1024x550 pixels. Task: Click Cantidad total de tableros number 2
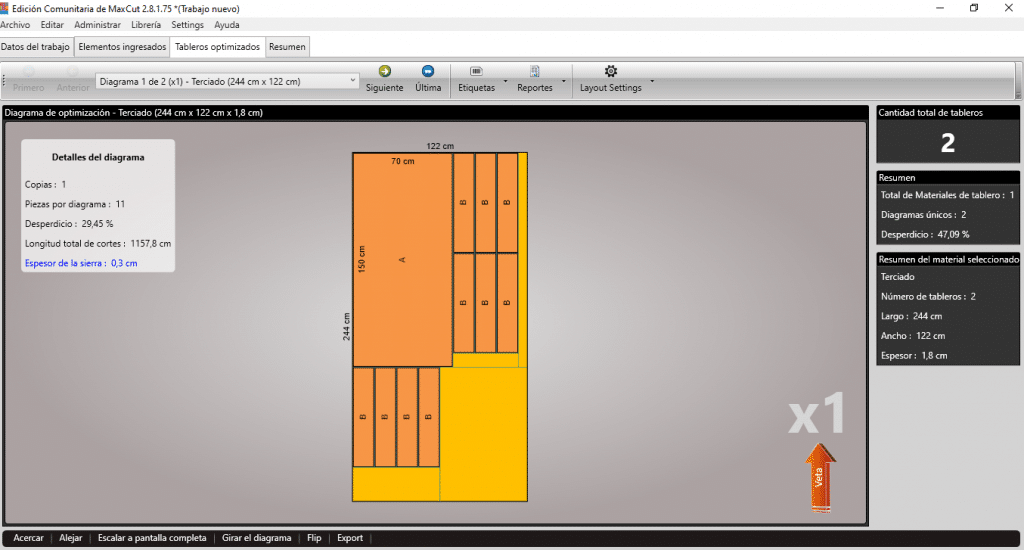click(948, 142)
